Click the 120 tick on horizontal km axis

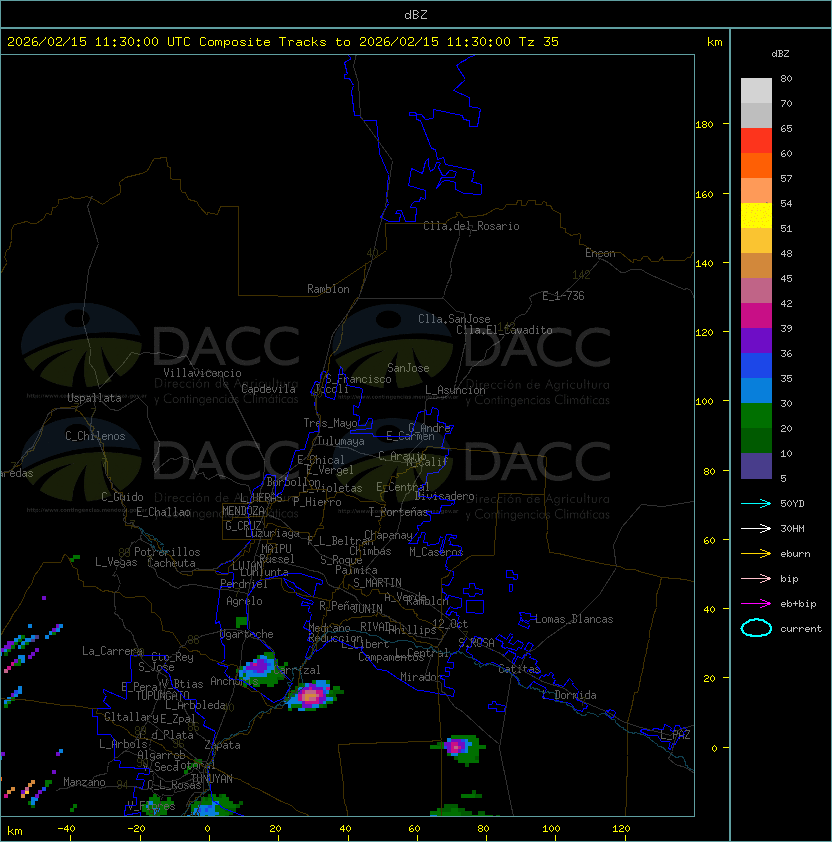[x=621, y=829]
